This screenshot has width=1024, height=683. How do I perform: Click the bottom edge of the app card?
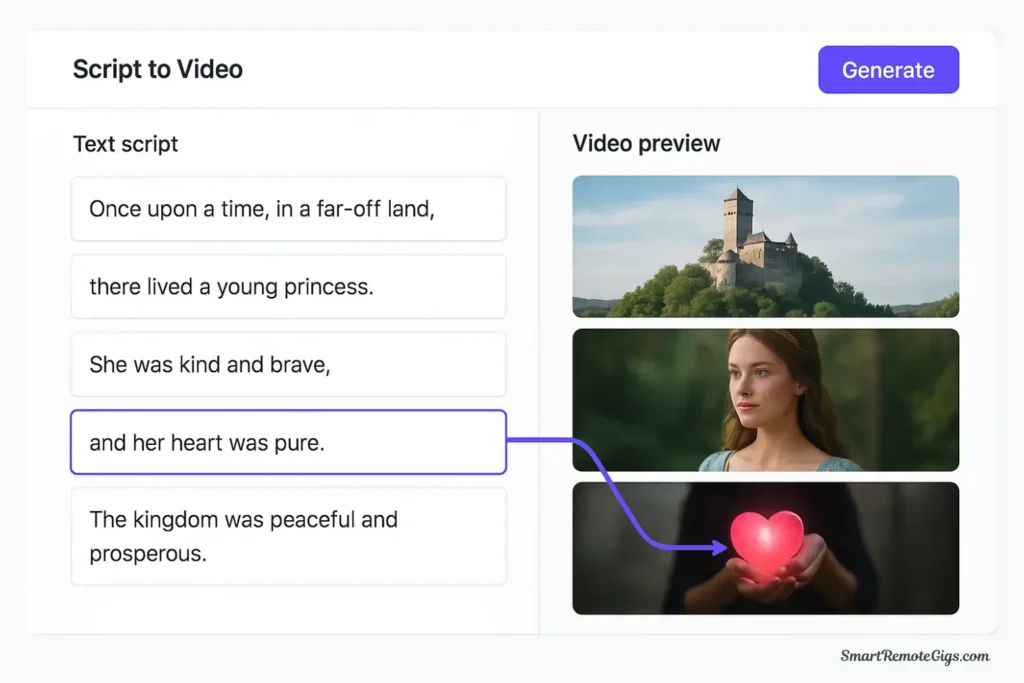click(x=512, y=631)
